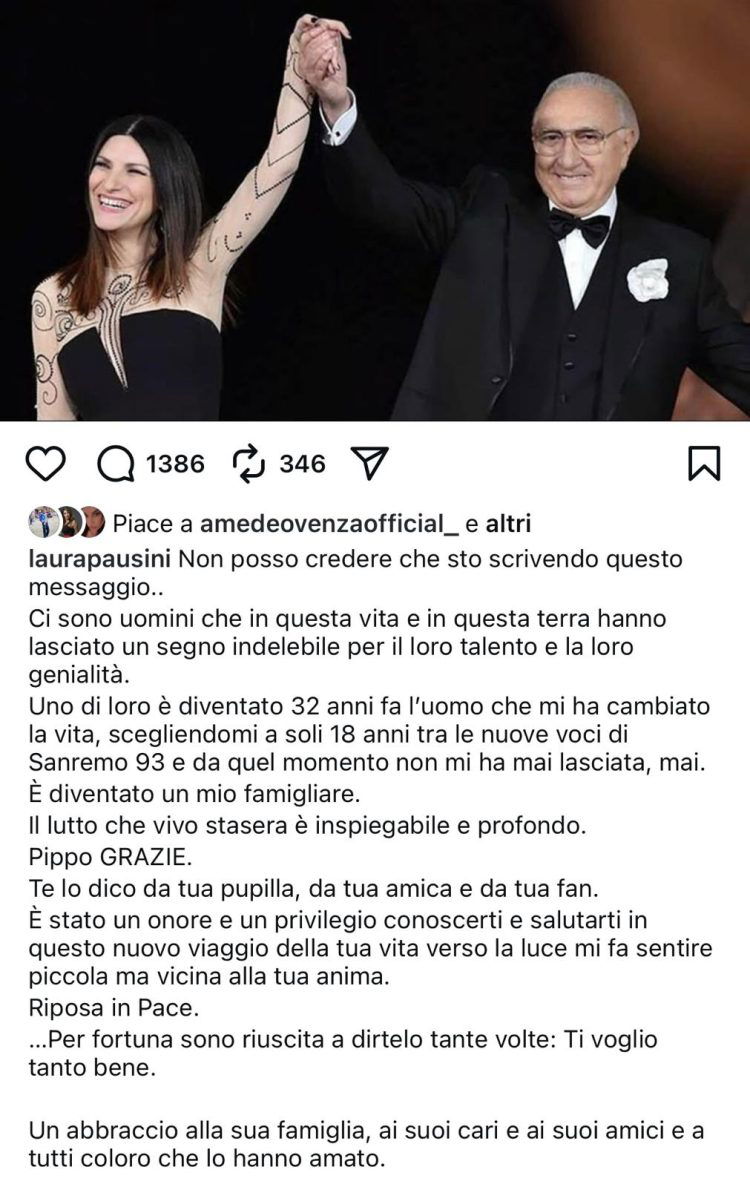Tap the first liker avatar thumbnail

(x=42, y=522)
